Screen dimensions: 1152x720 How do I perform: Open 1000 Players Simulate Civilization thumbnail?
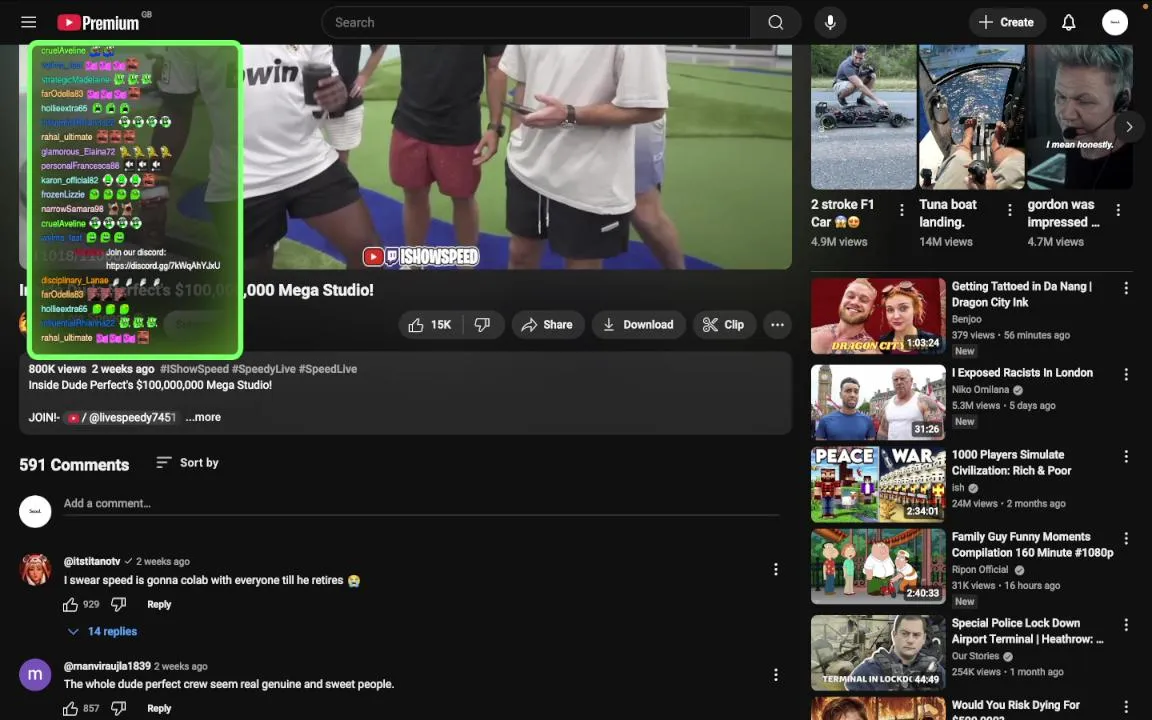coord(878,485)
